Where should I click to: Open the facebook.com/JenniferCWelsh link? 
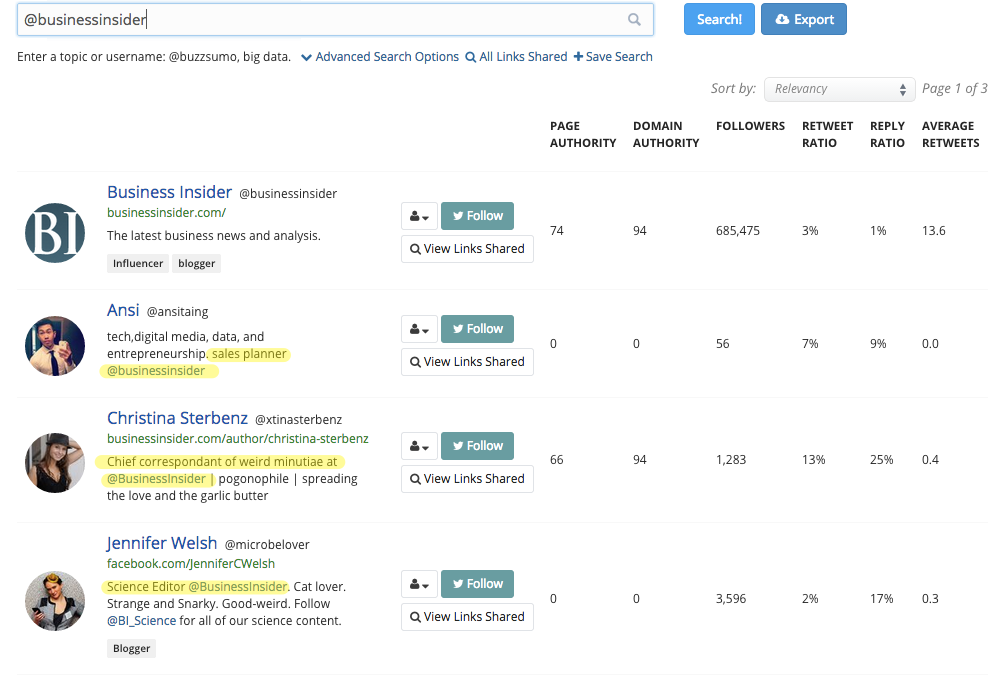[190, 564]
